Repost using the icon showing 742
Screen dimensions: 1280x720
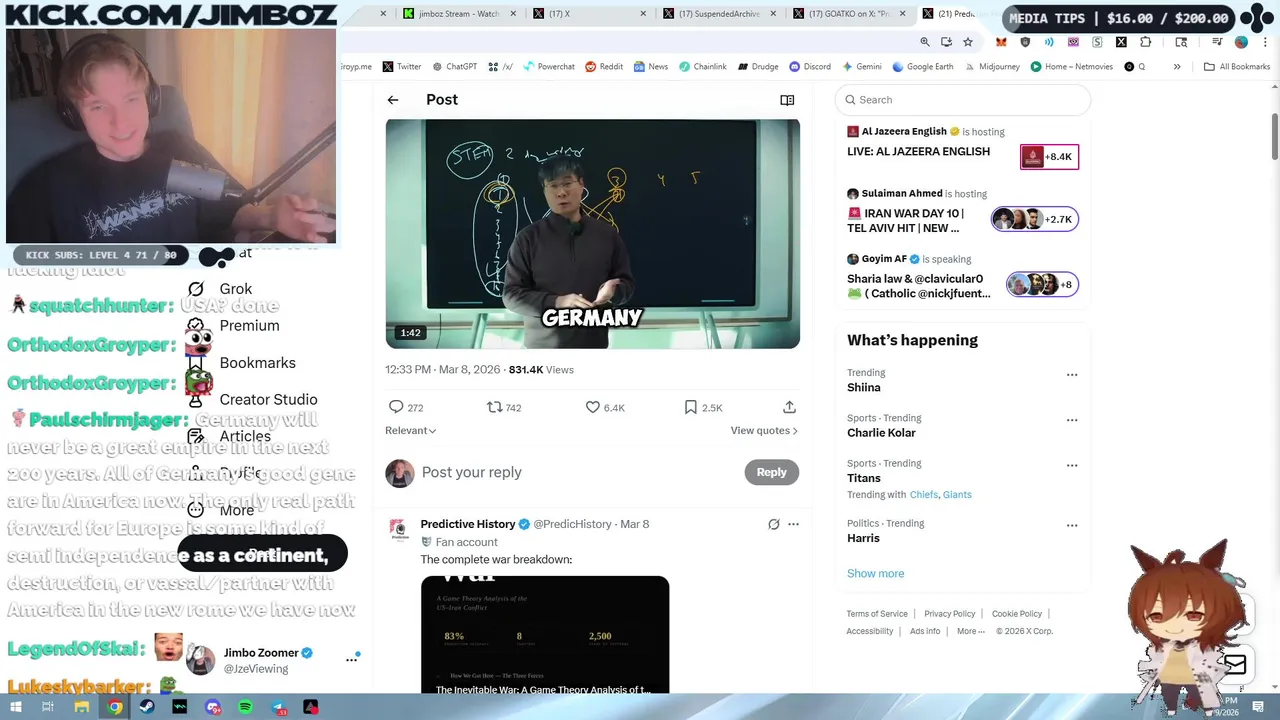pyautogui.click(x=494, y=407)
